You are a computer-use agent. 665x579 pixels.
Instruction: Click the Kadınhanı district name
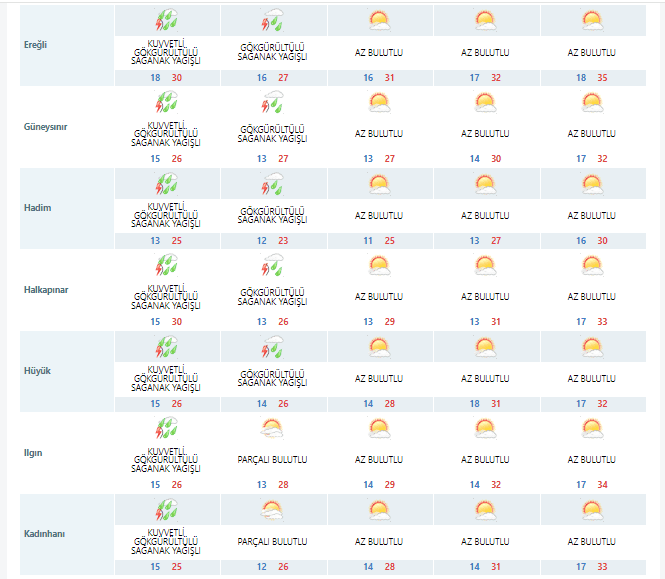[45, 534]
